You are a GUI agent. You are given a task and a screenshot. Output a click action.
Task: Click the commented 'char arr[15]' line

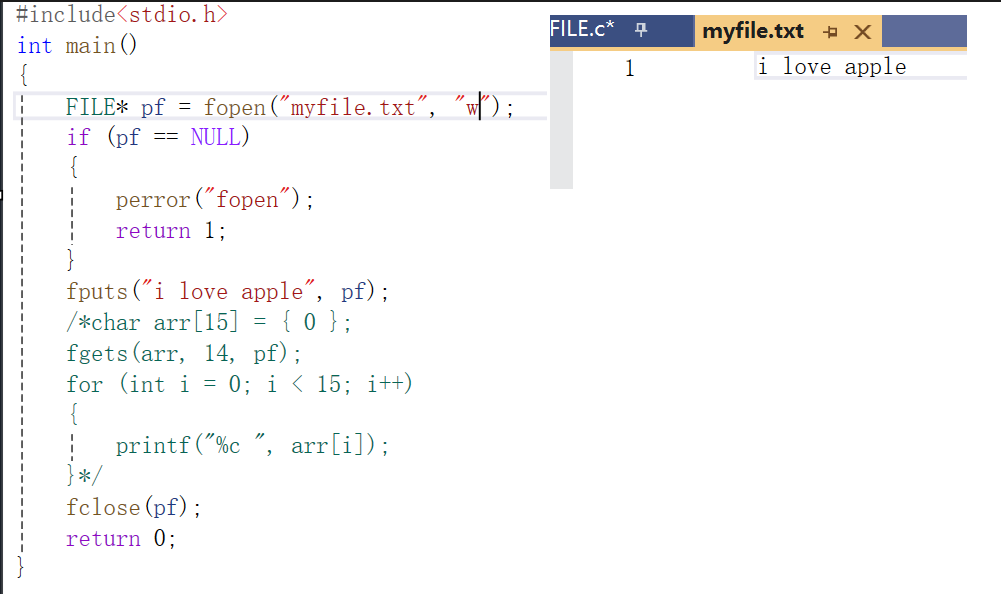coord(209,322)
